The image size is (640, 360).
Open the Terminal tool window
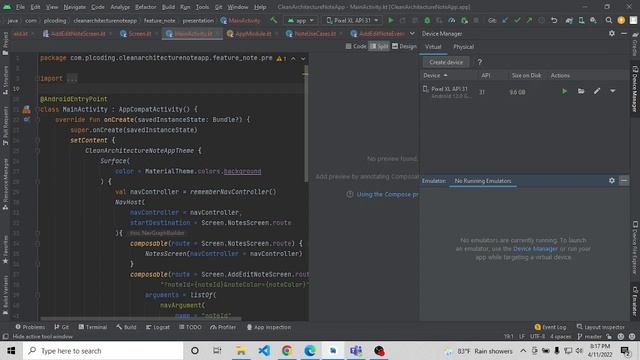point(93,327)
